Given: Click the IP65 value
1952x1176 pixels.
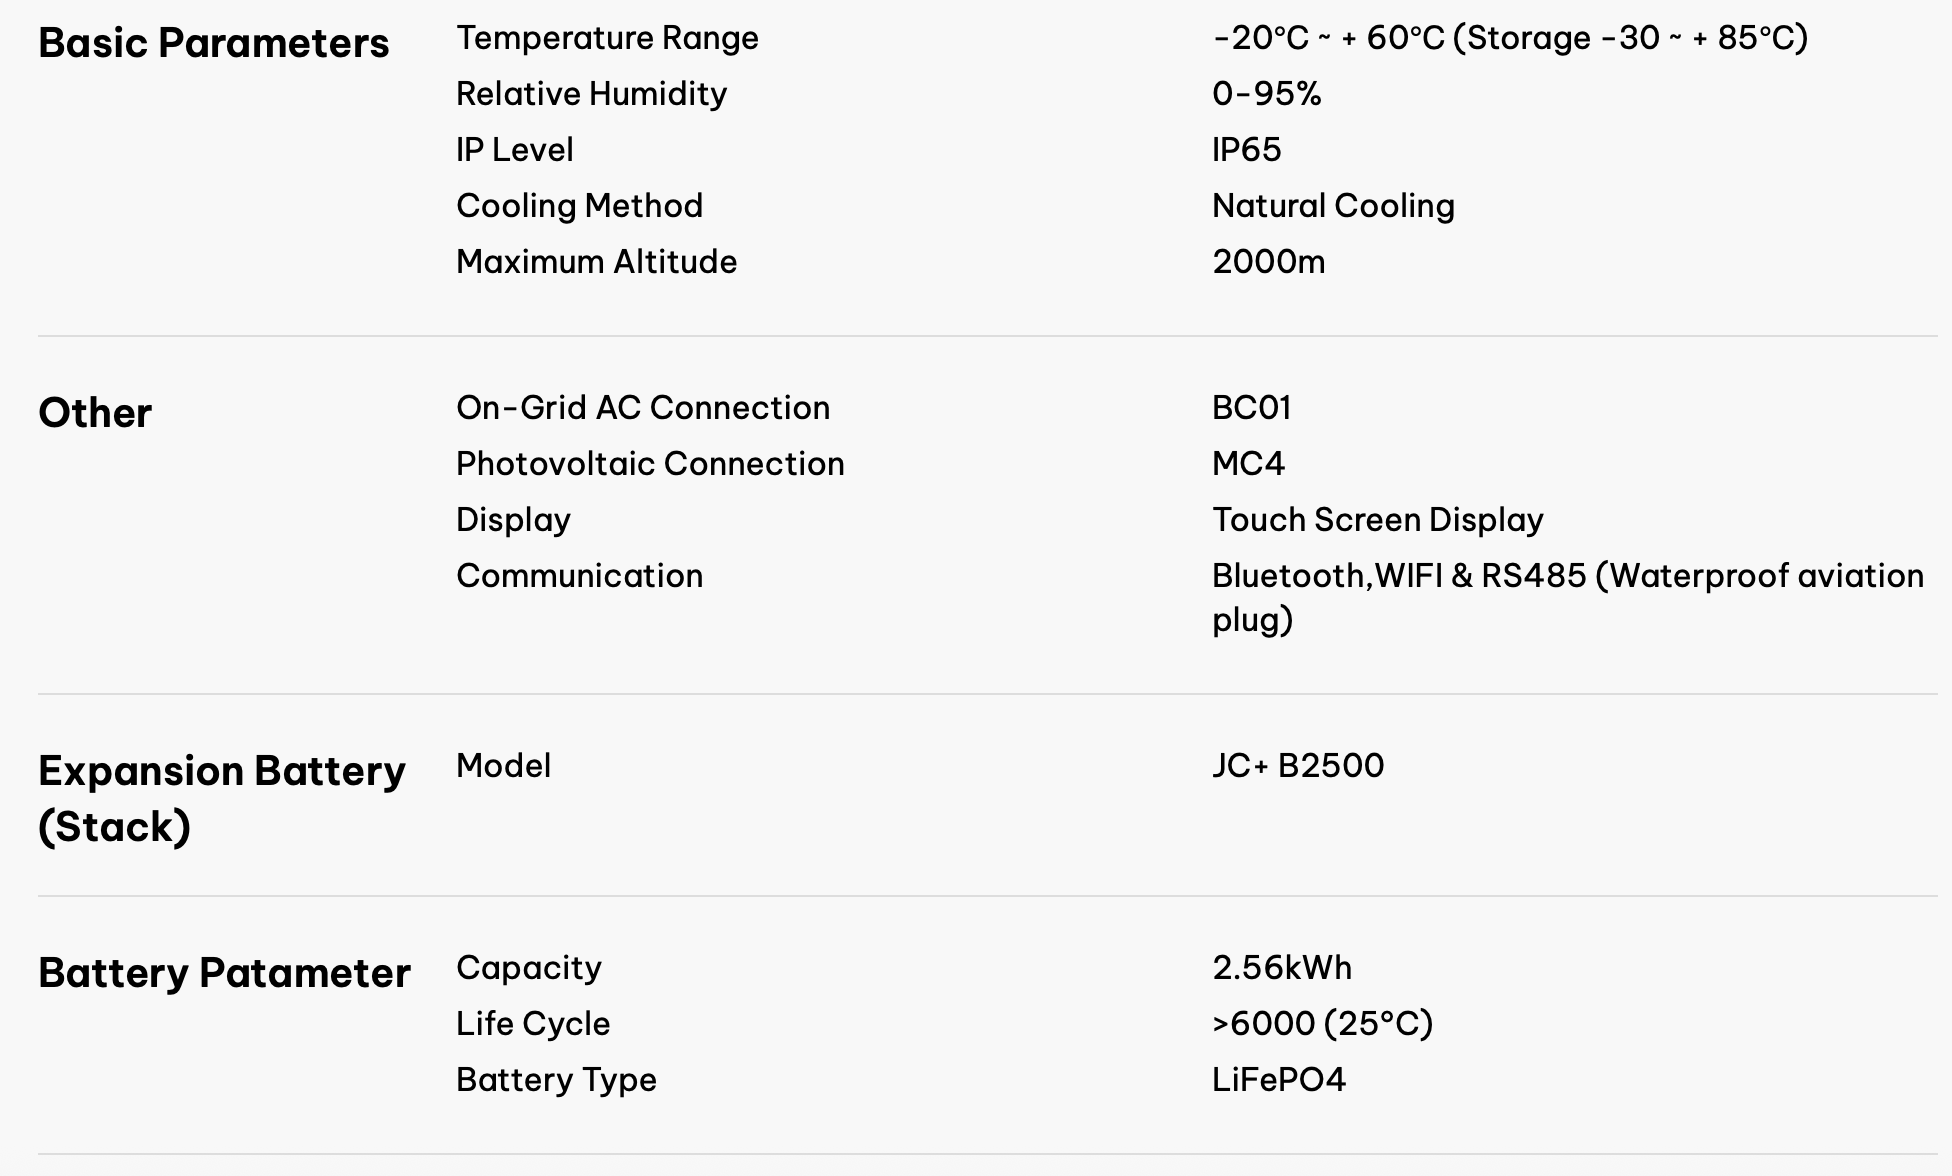Looking at the screenshot, I should click(x=1246, y=150).
